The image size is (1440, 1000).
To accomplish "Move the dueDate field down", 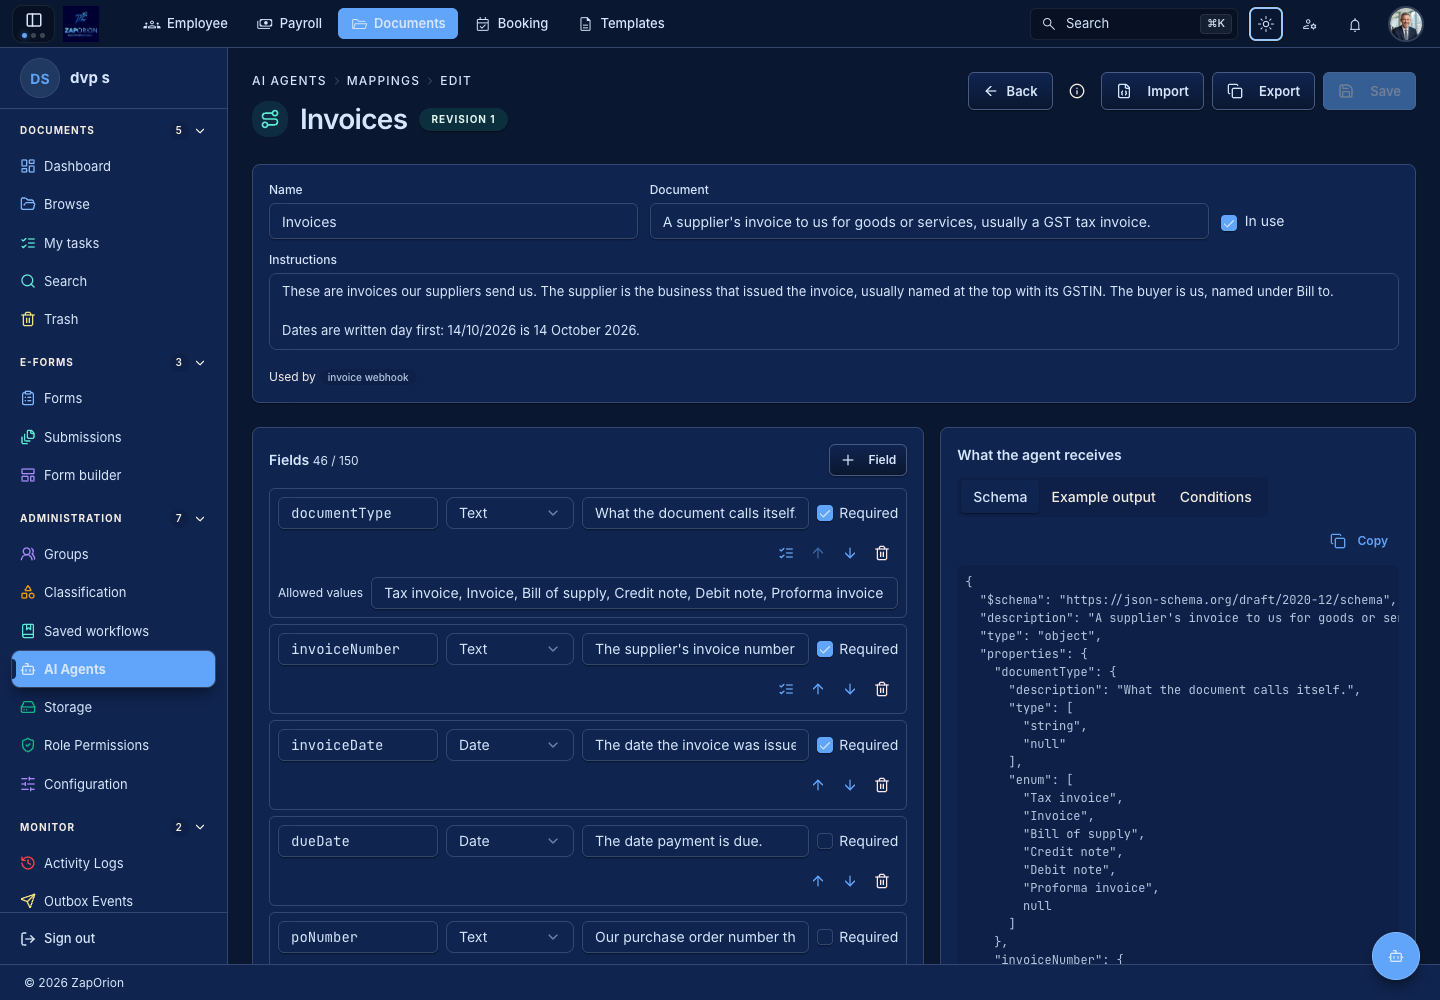I will (x=850, y=881).
